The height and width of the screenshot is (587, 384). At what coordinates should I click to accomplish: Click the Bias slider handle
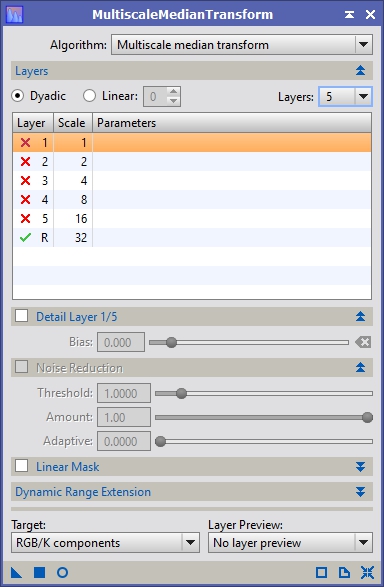pos(171,342)
